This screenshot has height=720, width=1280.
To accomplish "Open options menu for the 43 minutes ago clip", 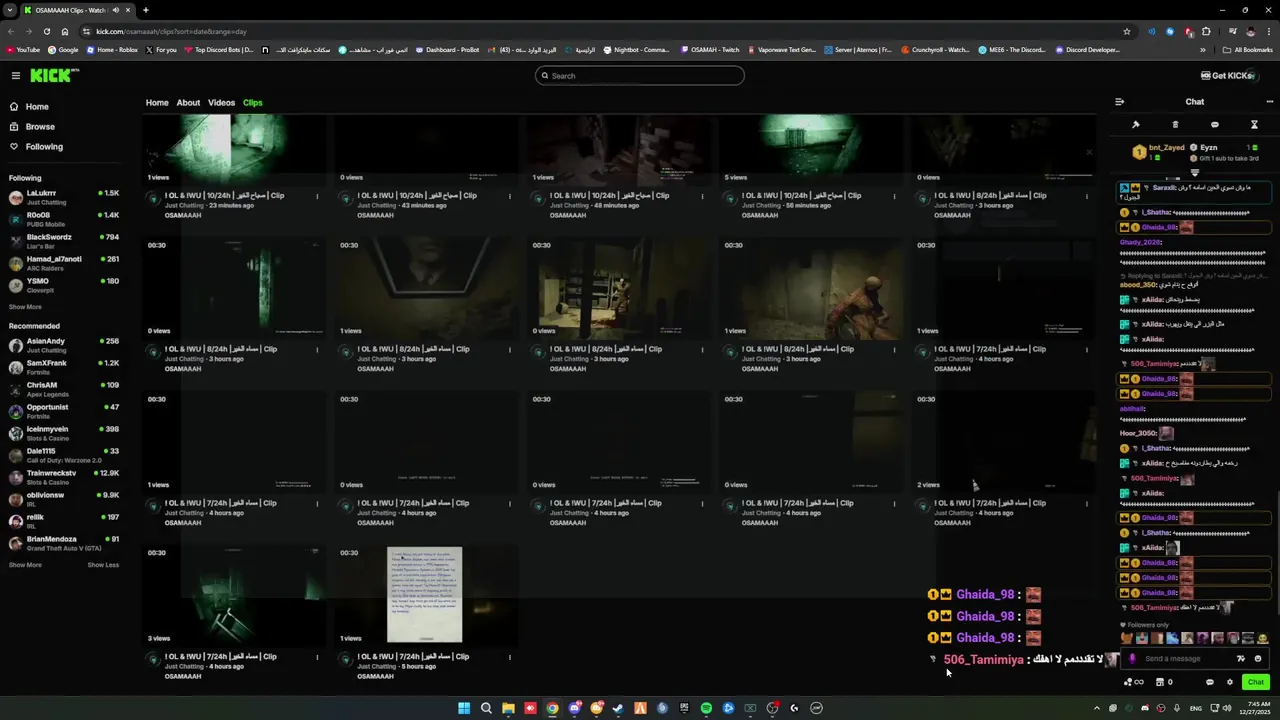I will pos(510,196).
